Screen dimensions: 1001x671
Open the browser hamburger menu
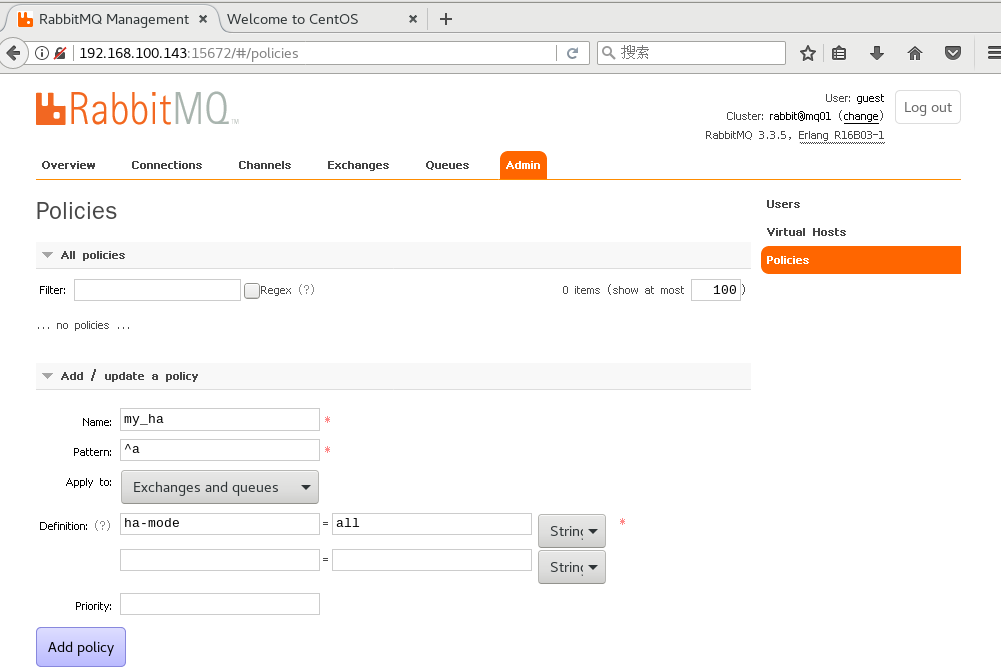(994, 53)
